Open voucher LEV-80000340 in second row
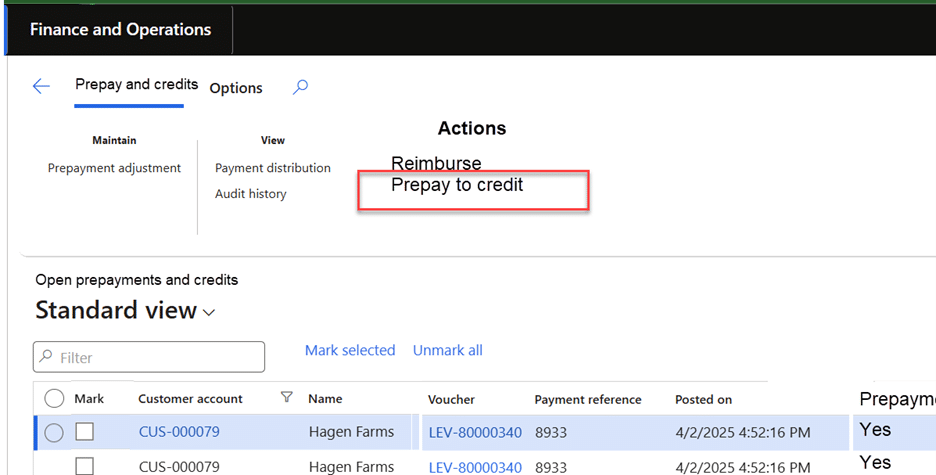 (475, 467)
